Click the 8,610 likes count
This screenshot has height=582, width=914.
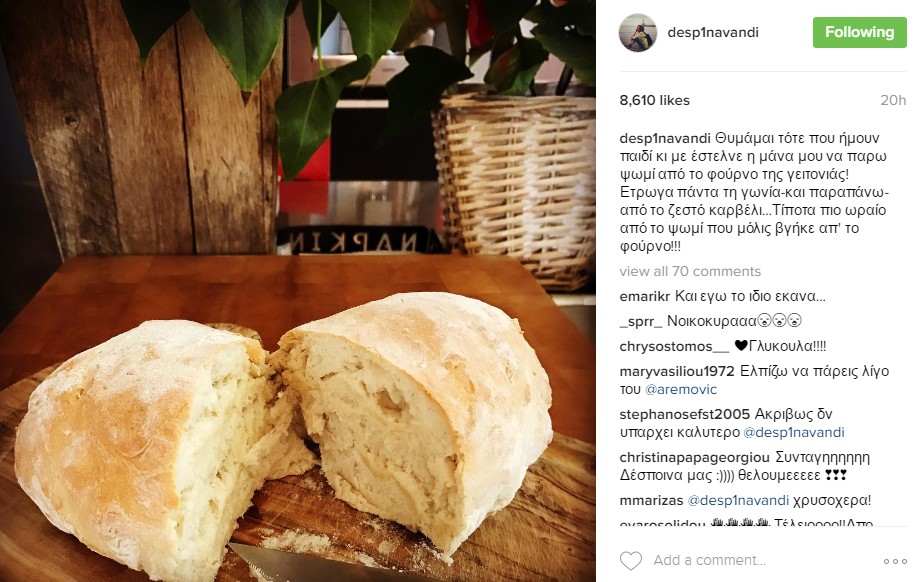click(x=655, y=100)
